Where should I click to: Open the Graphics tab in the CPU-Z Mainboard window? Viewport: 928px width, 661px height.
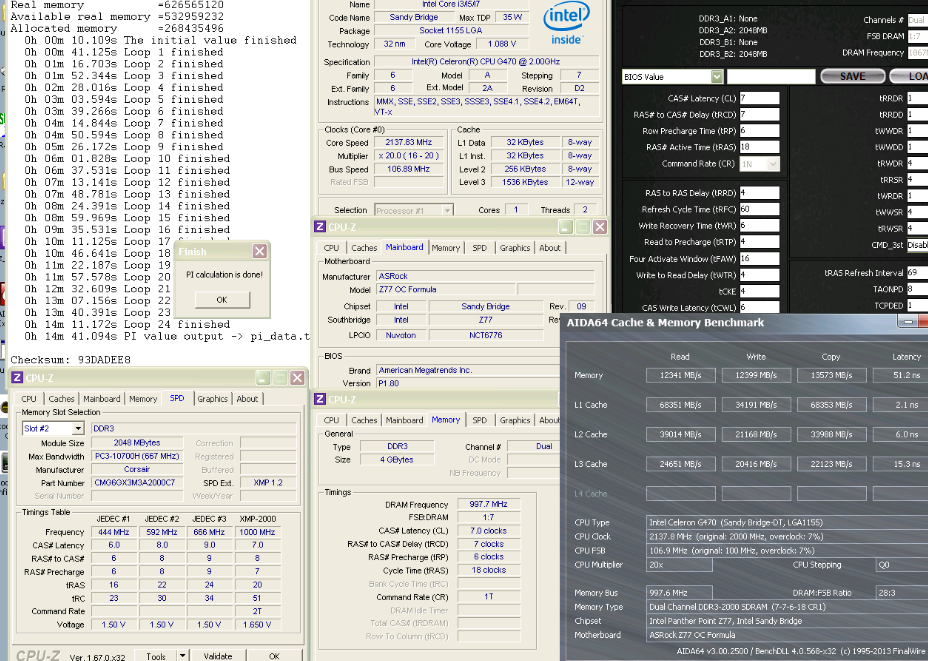pos(514,248)
